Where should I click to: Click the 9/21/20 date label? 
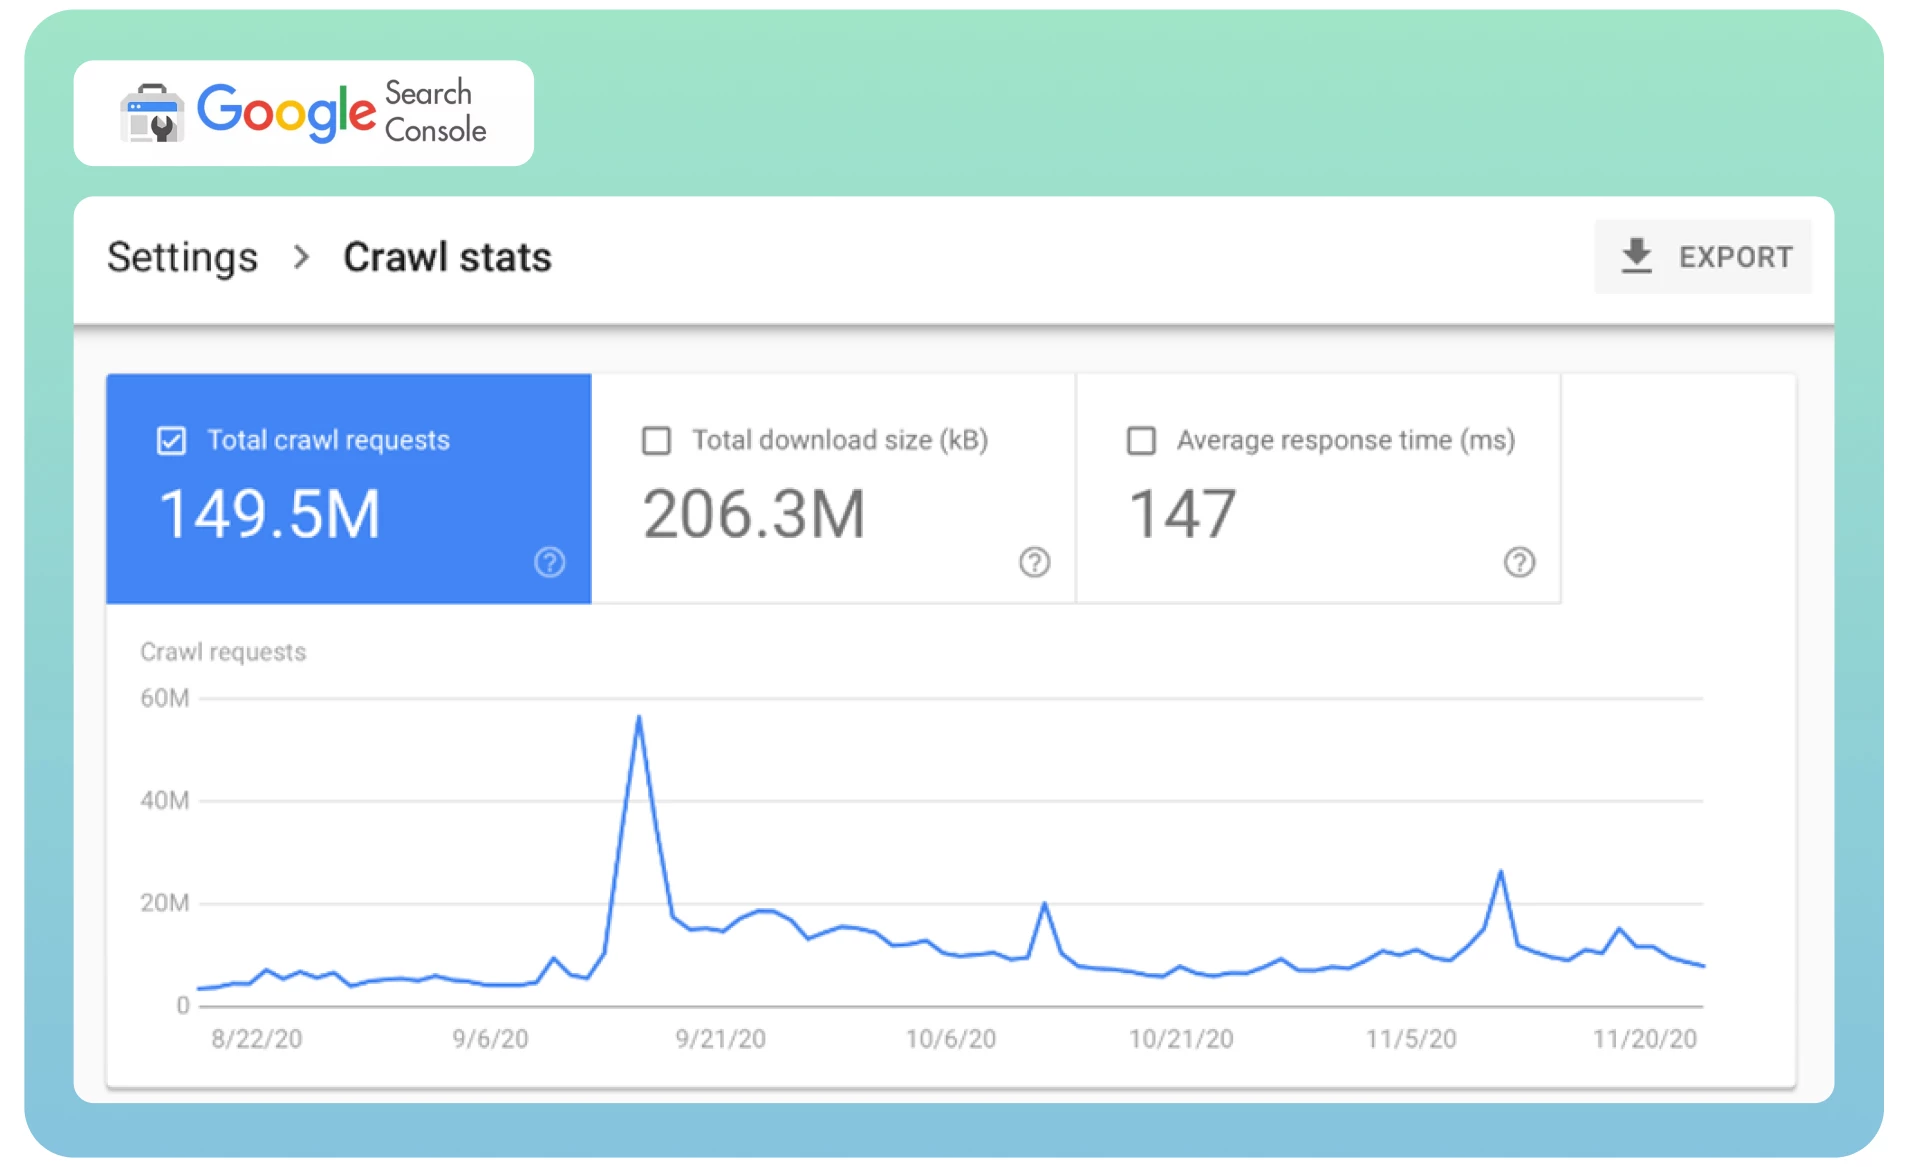[720, 1039]
